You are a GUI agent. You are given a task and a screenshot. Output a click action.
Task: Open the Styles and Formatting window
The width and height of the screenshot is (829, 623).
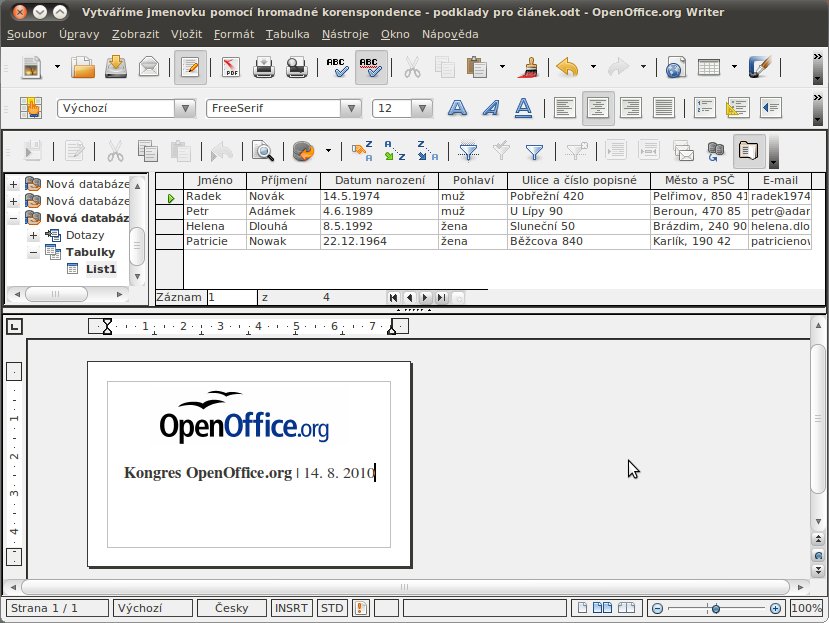[x=31, y=108]
